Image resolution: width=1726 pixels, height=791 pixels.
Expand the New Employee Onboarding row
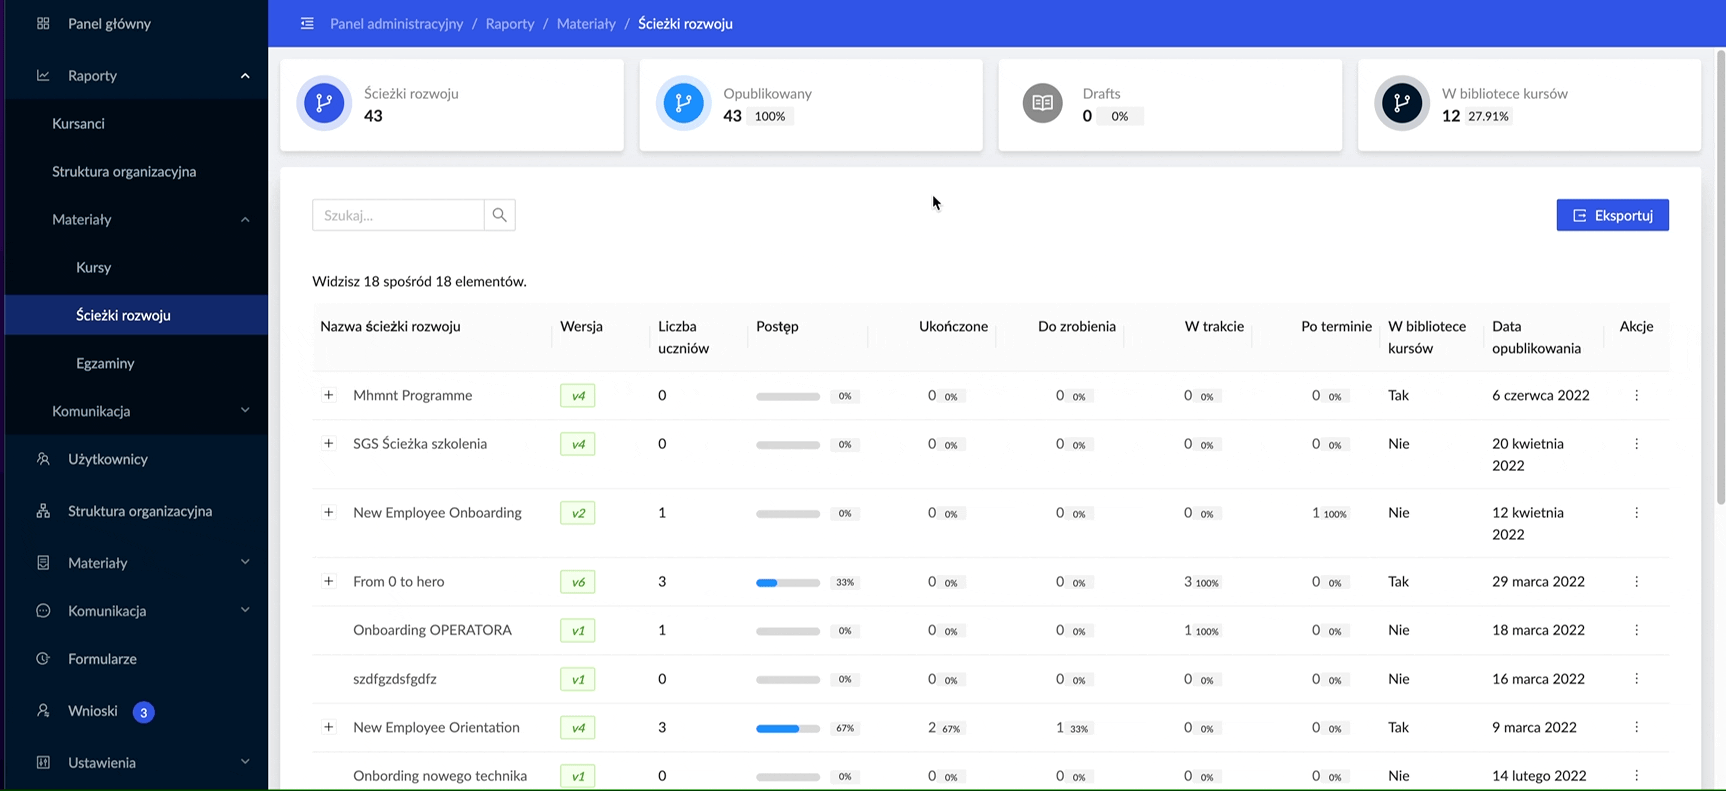(328, 512)
